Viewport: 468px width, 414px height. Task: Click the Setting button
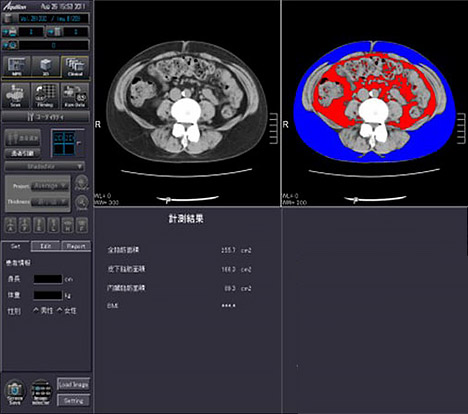tap(73, 400)
